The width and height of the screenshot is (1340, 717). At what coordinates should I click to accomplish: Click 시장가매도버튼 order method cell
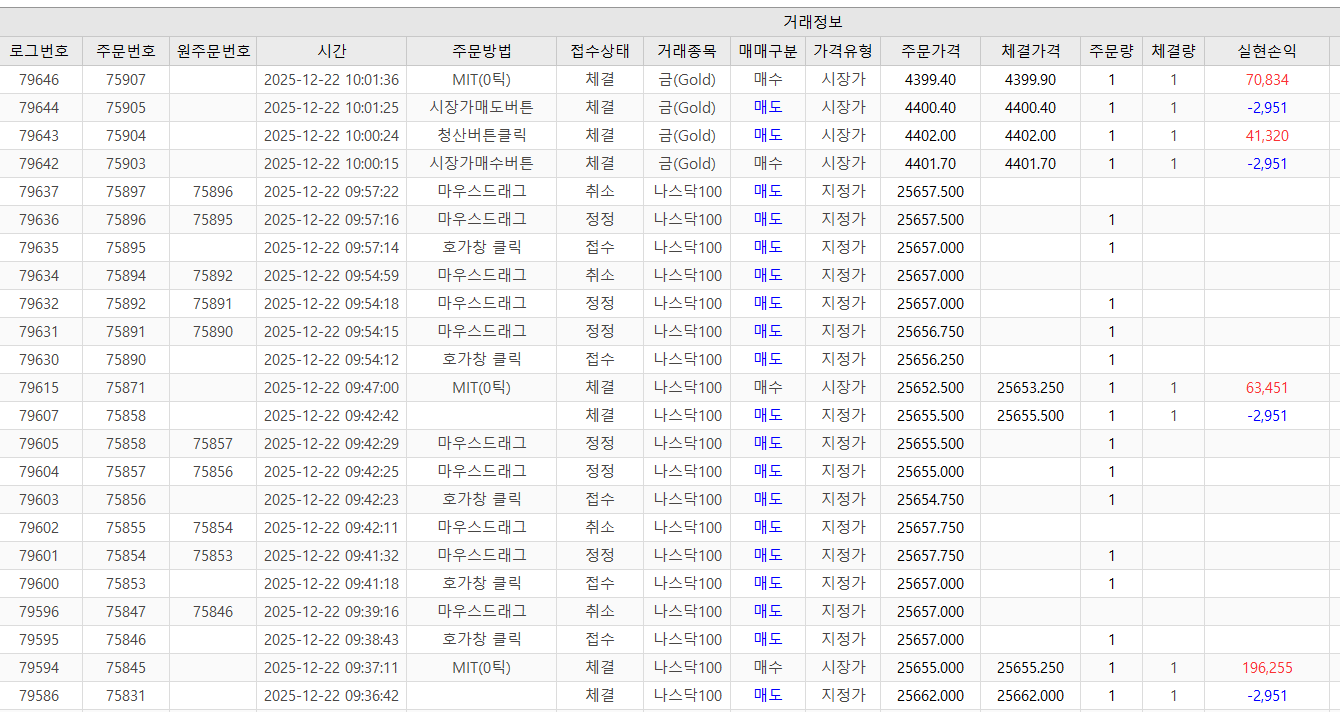(481, 108)
